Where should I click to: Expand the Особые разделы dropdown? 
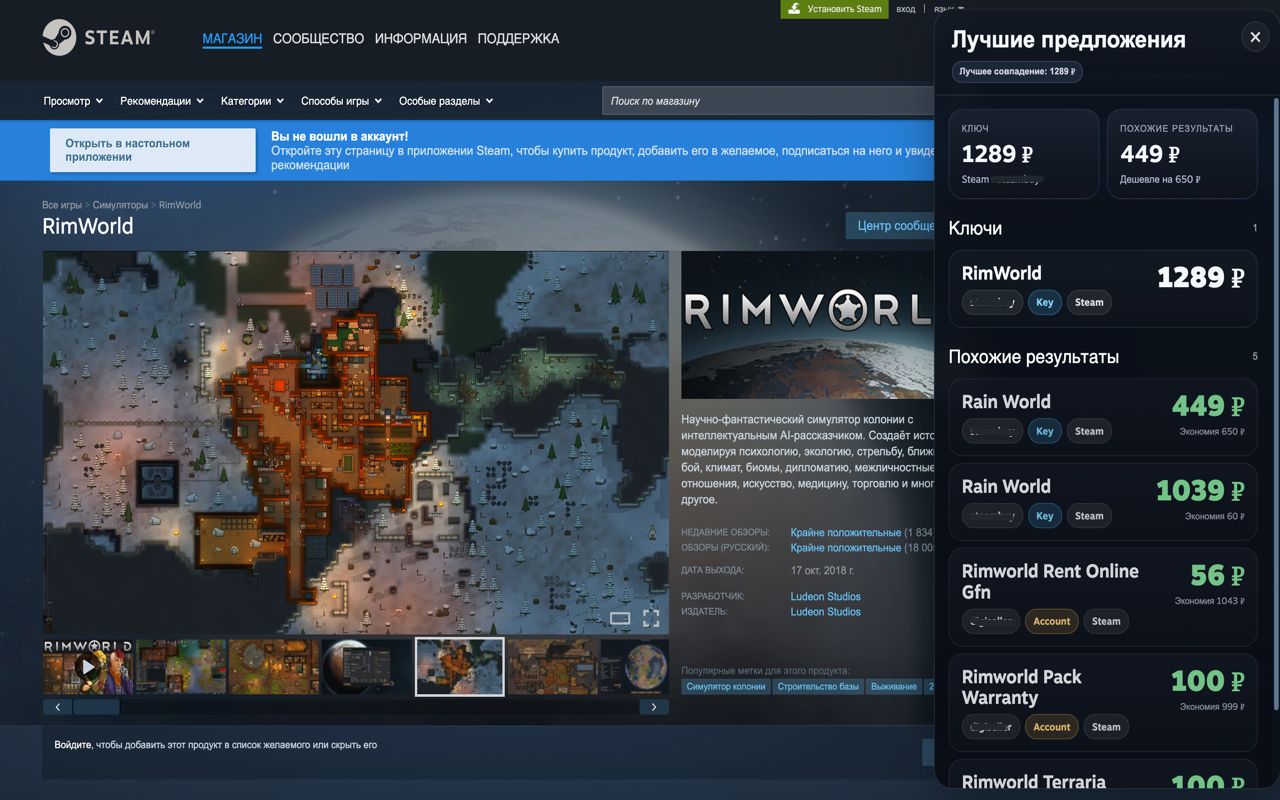pyautogui.click(x=446, y=101)
